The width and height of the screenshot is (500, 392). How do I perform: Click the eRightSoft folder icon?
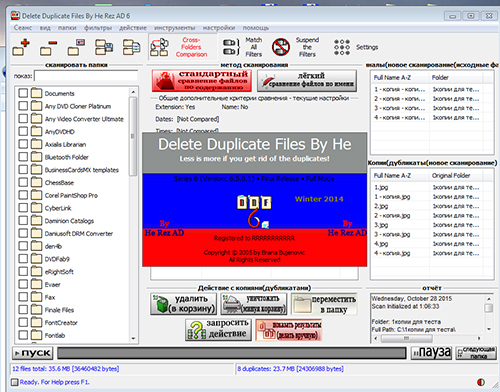click(36, 271)
